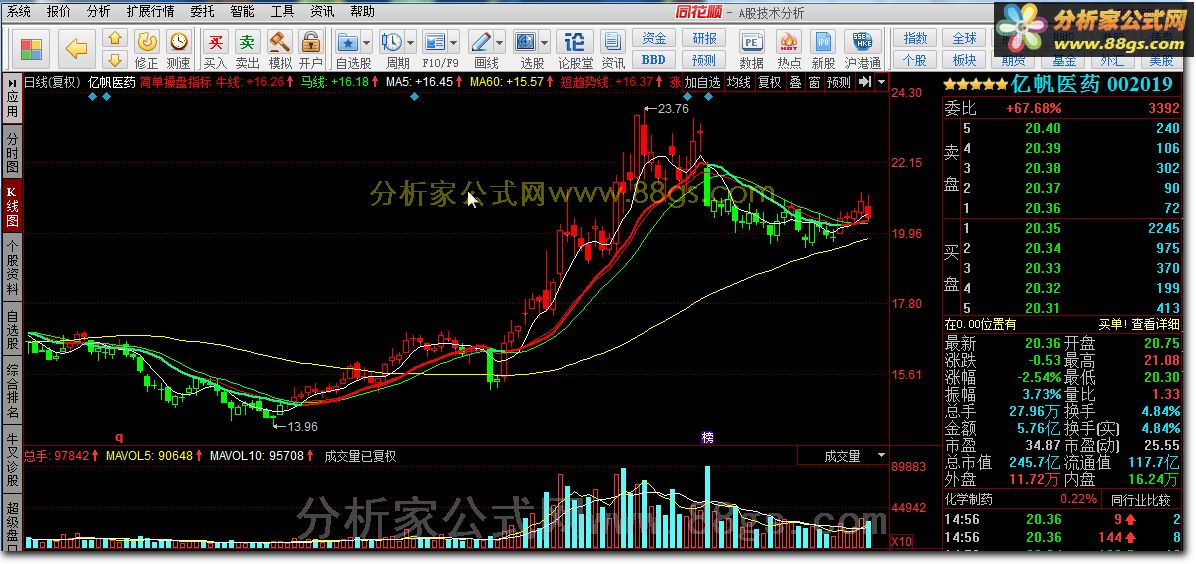Image resolution: width=1196 pixels, height=564 pixels.
Task: Collapse sidebar using top-left arrow toggle
Action: coord(12,82)
